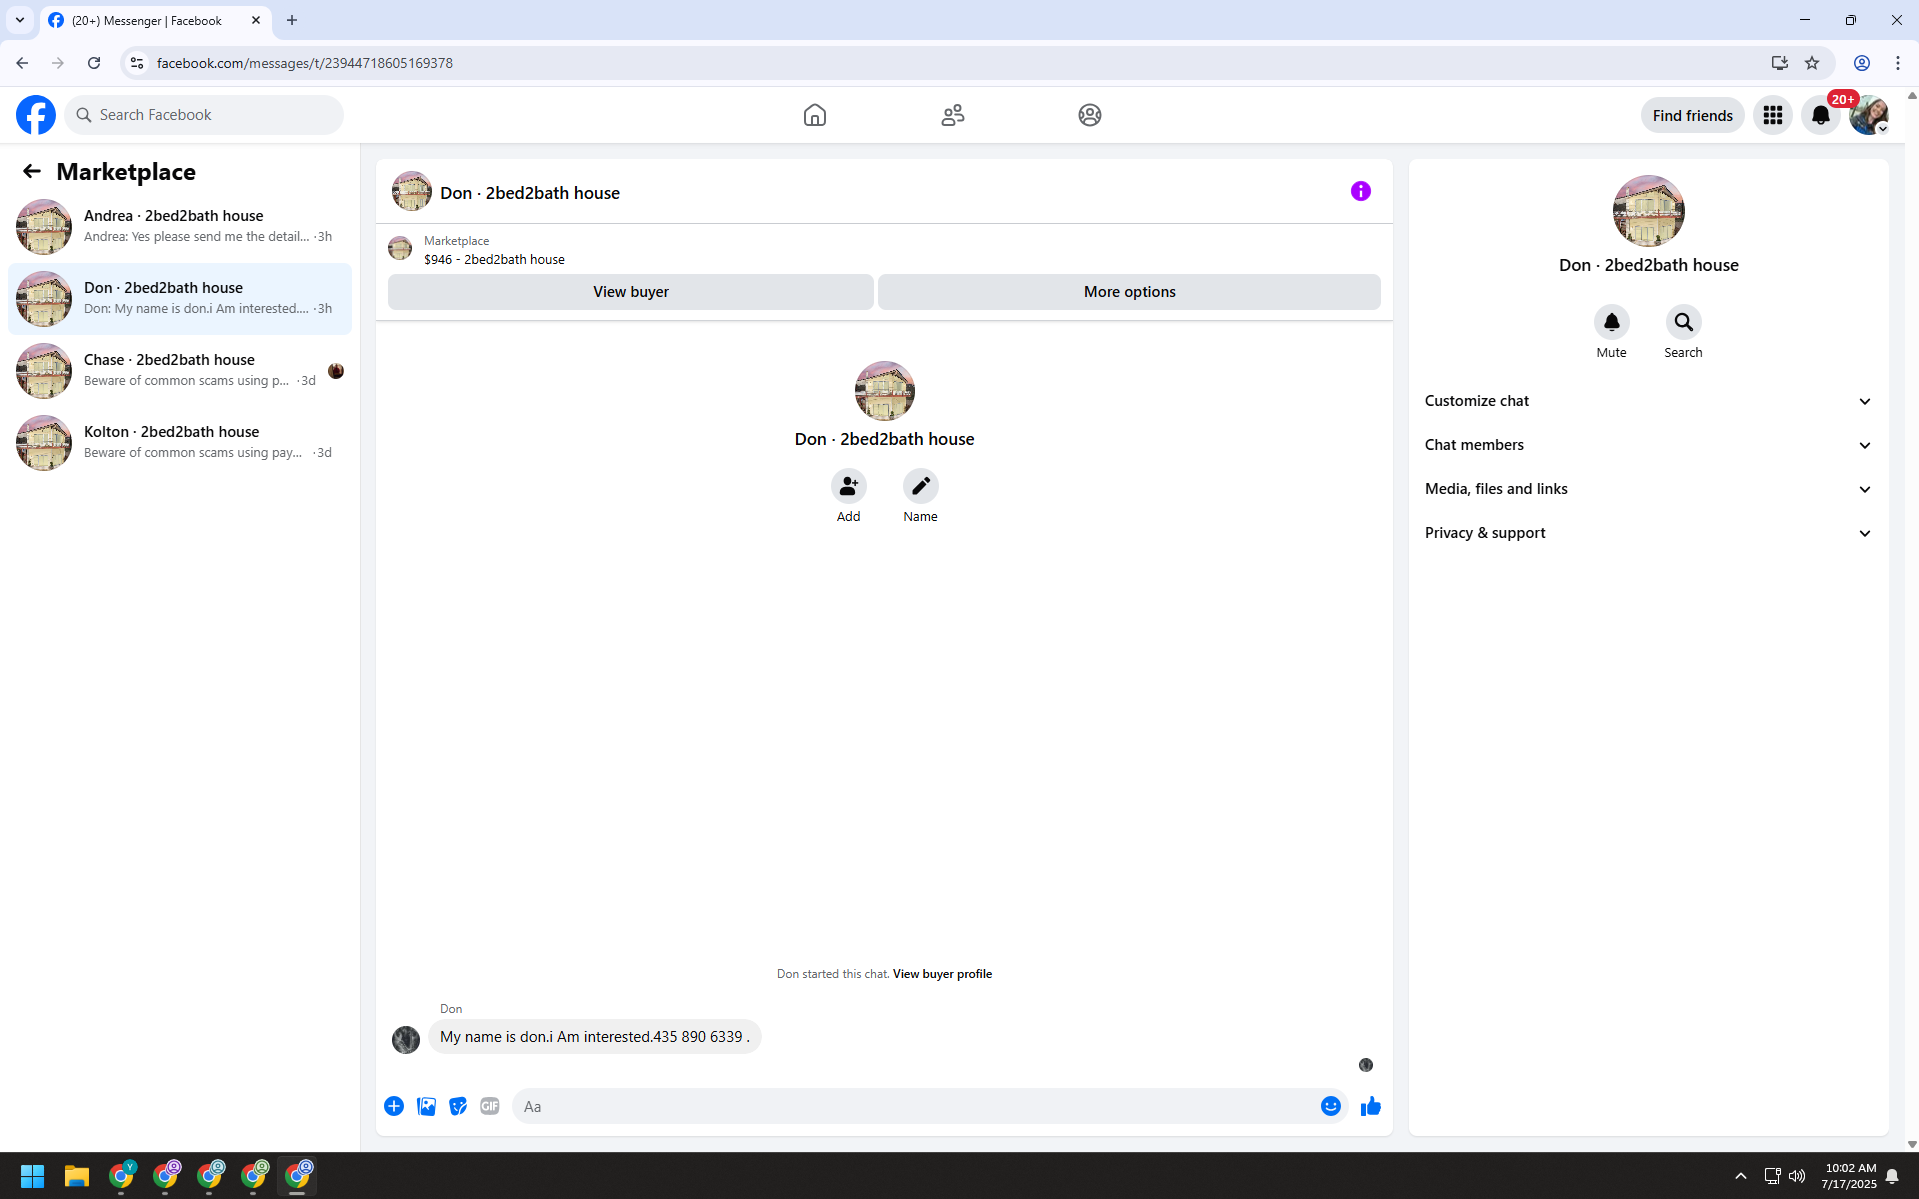1919x1199 pixels.
Task: Click the message 'My name is don.i Am interested'
Action: coord(594,1037)
